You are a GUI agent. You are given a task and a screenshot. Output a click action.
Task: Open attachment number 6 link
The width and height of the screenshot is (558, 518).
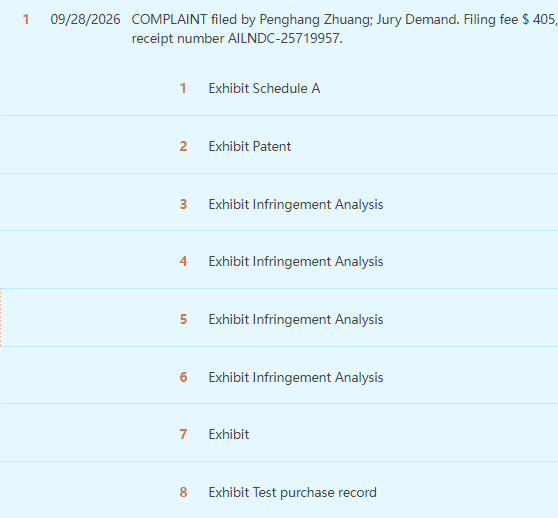pos(183,377)
